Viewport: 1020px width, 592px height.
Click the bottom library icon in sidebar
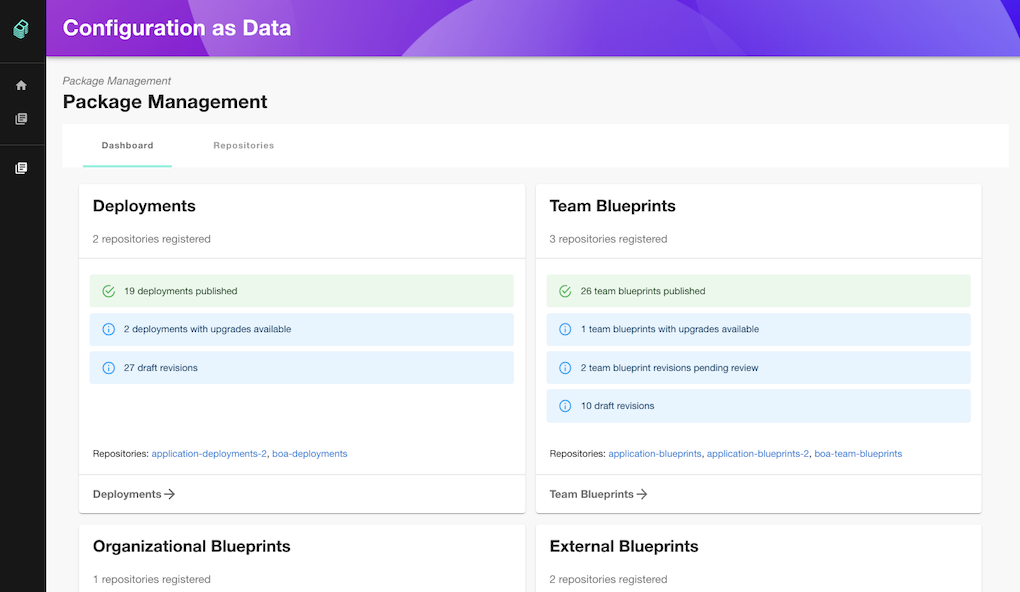click(x=21, y=168)
